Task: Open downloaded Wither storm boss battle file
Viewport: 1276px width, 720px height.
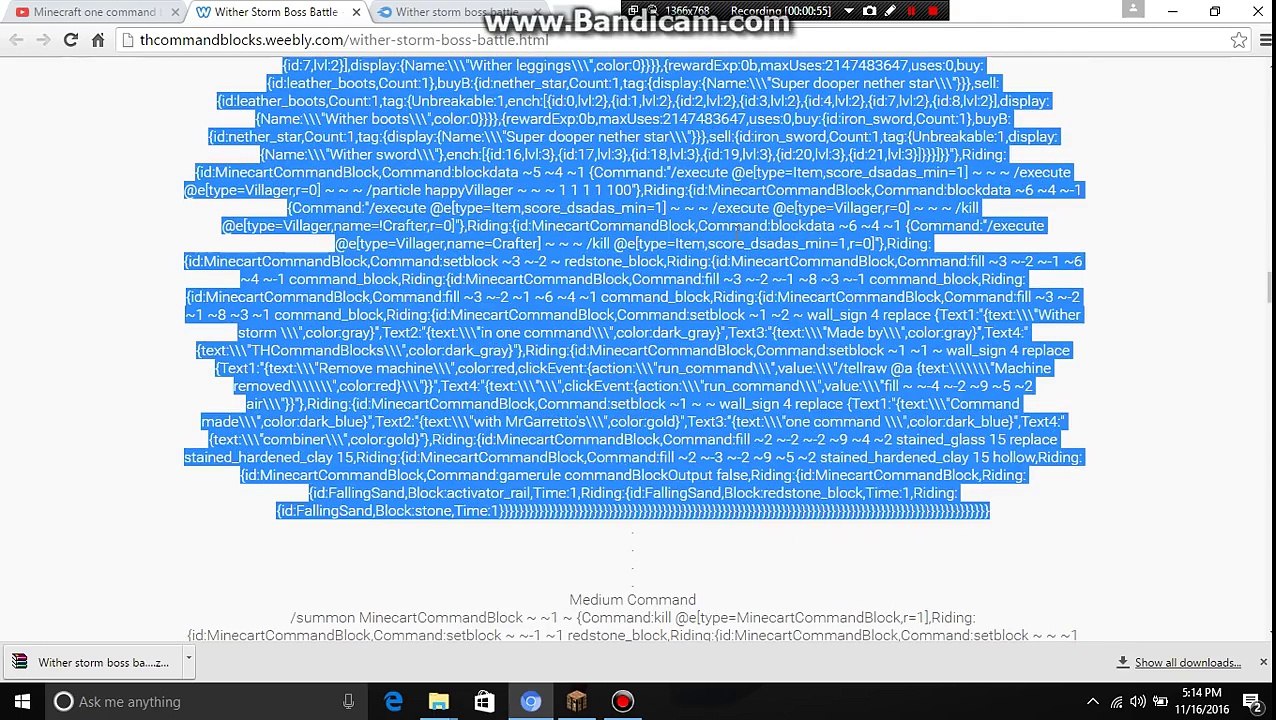Action: coord(92,662)
